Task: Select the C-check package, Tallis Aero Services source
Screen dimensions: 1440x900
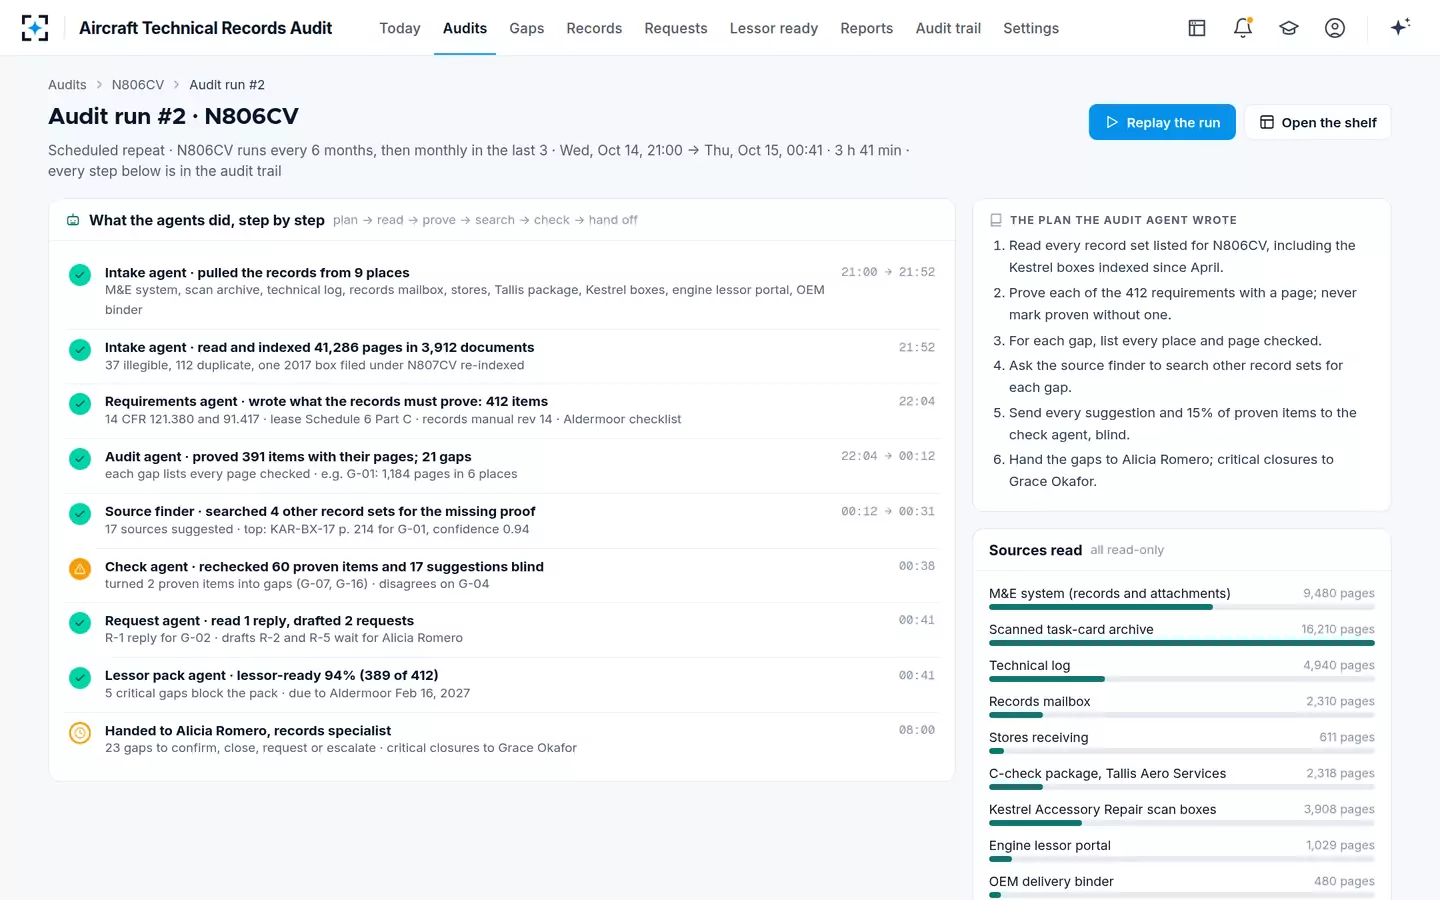Action: (1182, 778)
